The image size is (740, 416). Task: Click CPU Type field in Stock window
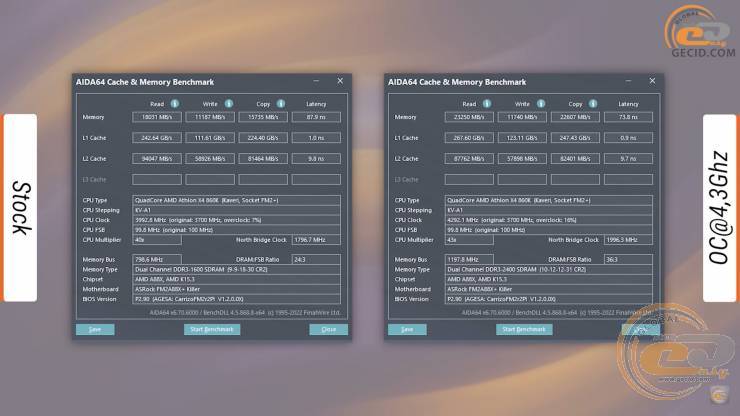pos(236,200)
